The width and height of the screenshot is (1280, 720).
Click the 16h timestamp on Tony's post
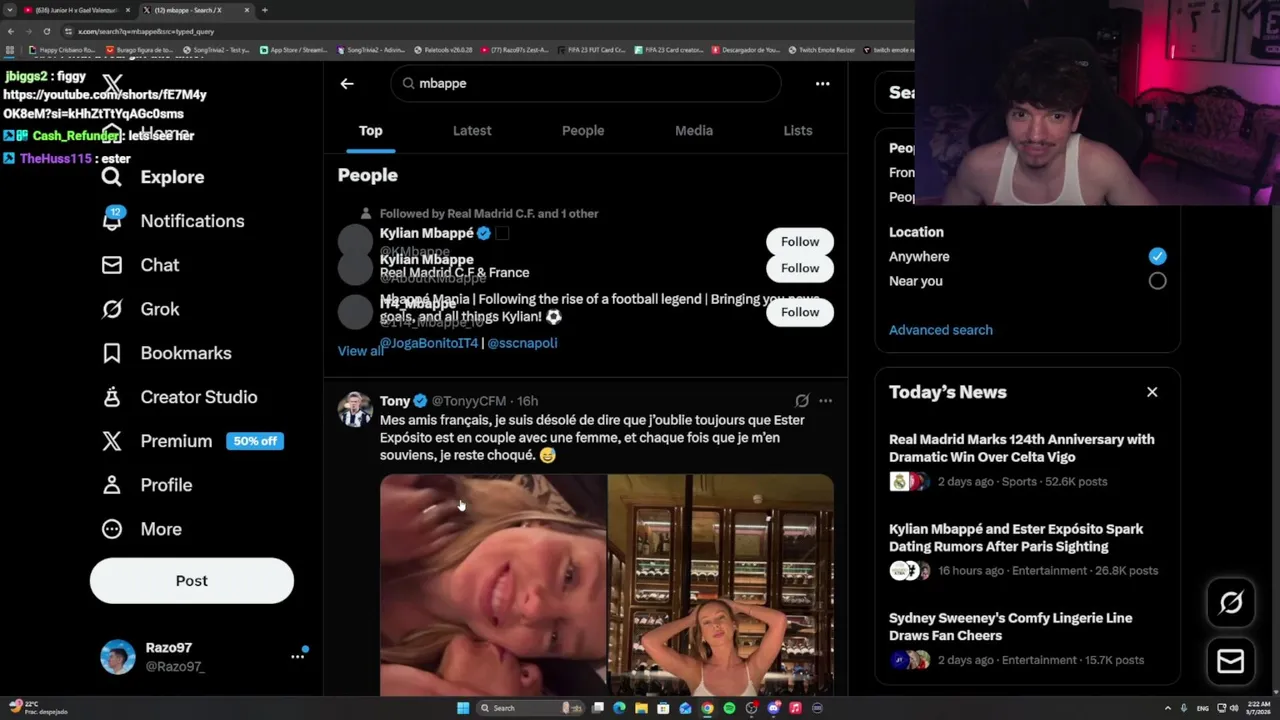pos(527,401)
